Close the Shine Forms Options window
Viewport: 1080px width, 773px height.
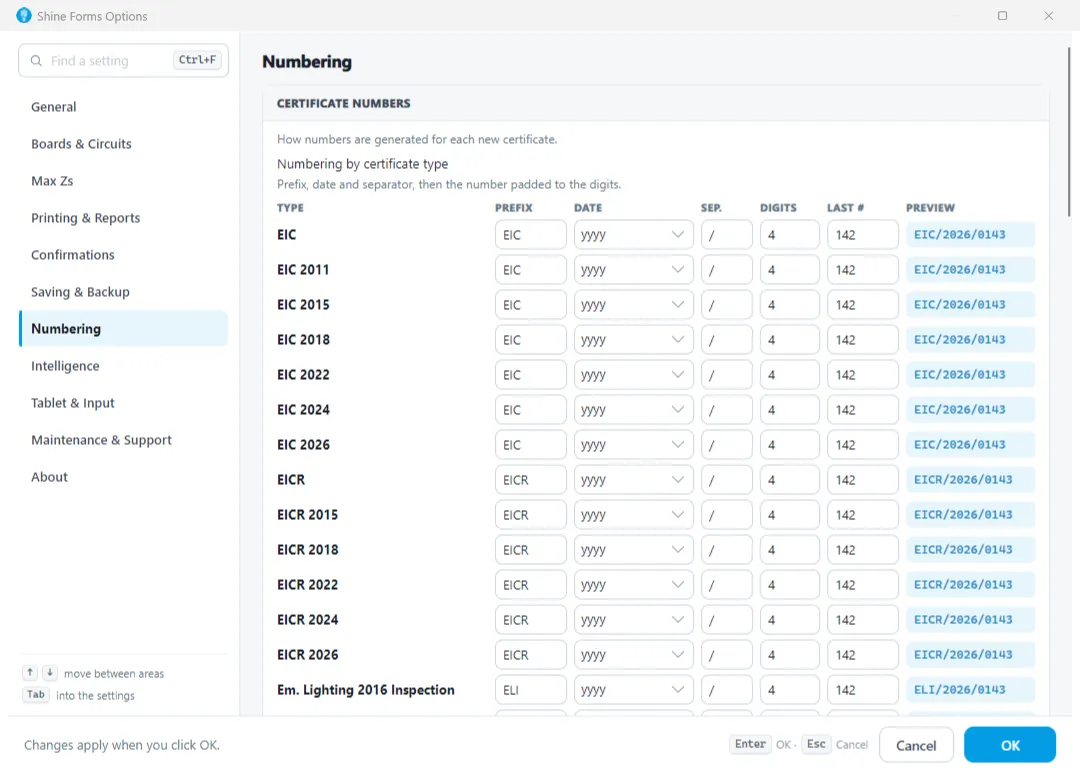(x=1048, y=15)
